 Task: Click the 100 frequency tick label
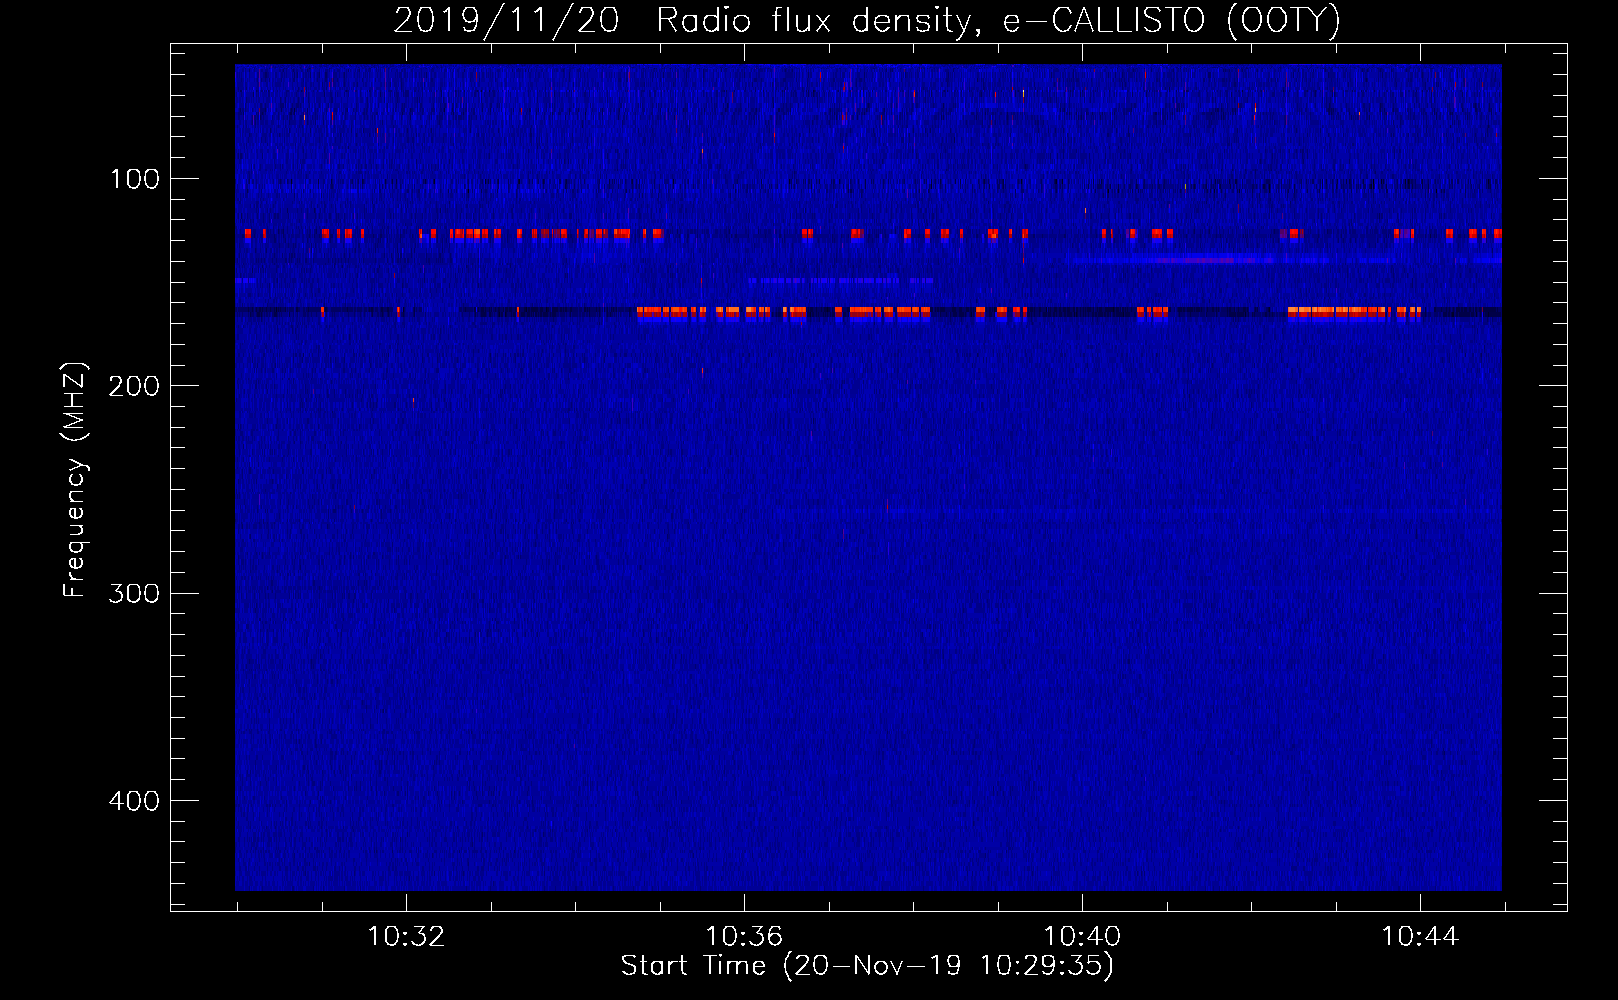click(x=135, y=179)
